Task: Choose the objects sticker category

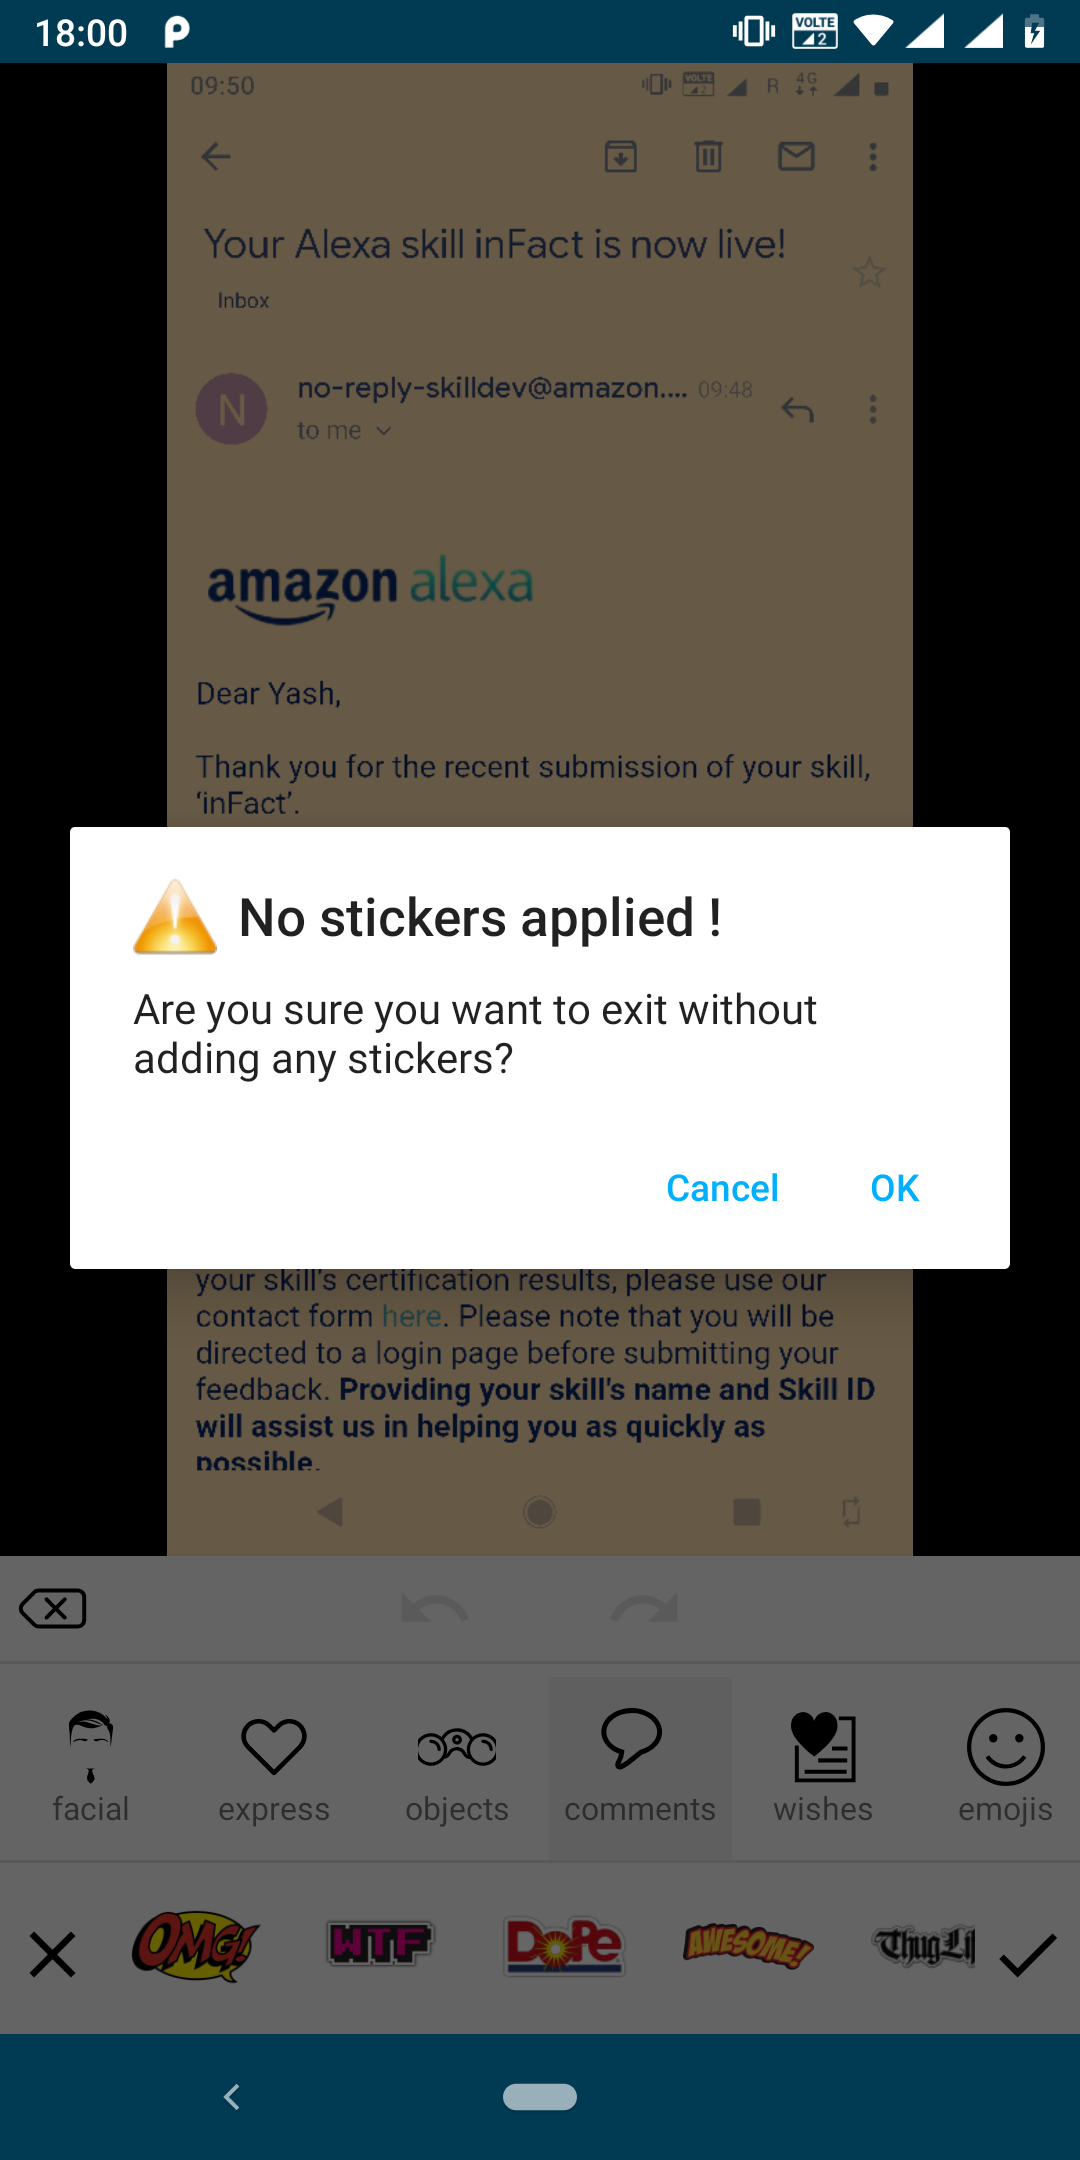Action: click(457, 1768)
